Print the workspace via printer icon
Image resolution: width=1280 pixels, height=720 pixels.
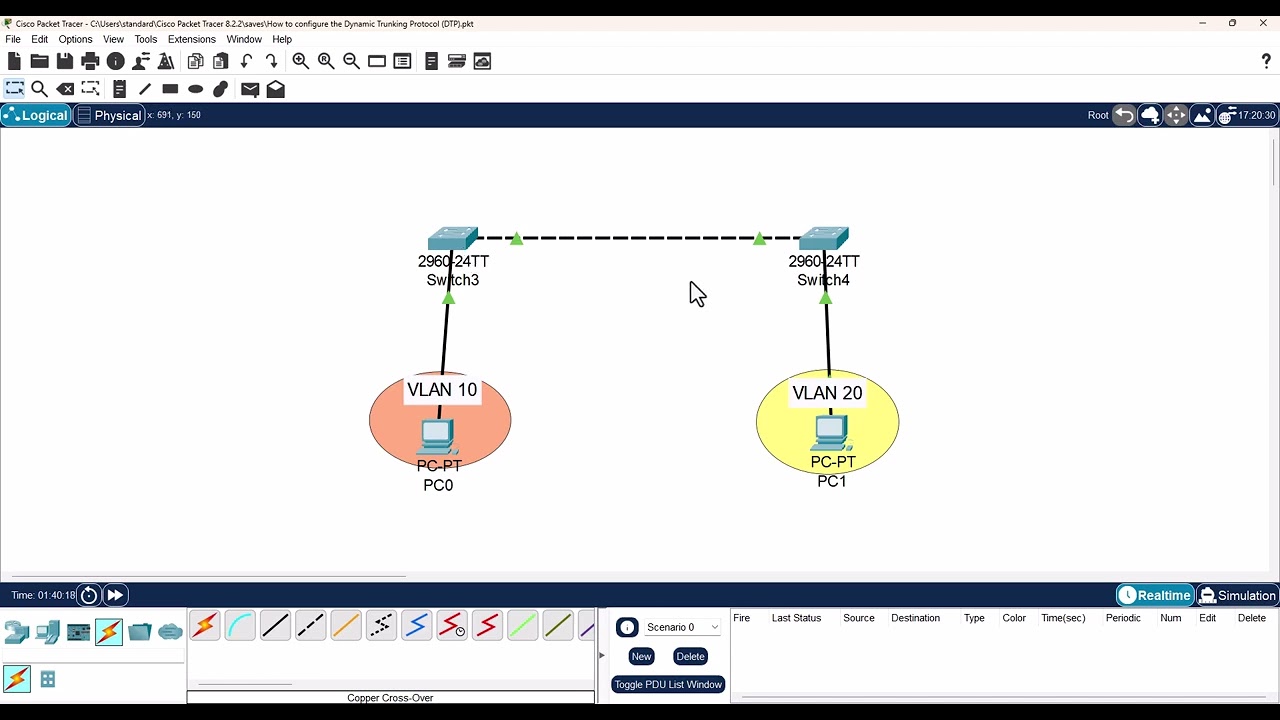(x=90, y=61)
